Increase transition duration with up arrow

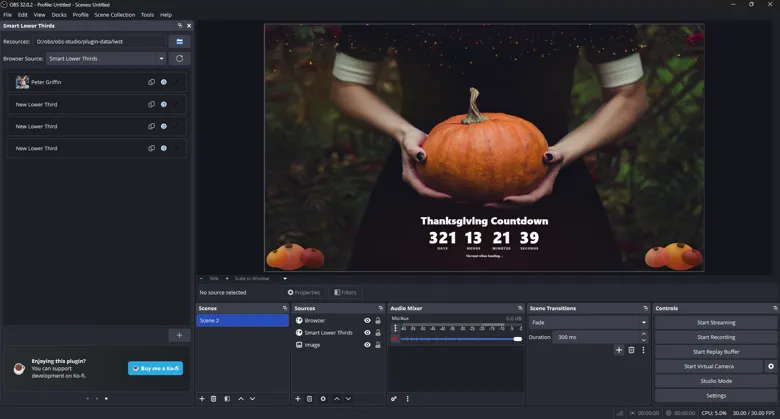pos(644,334)
